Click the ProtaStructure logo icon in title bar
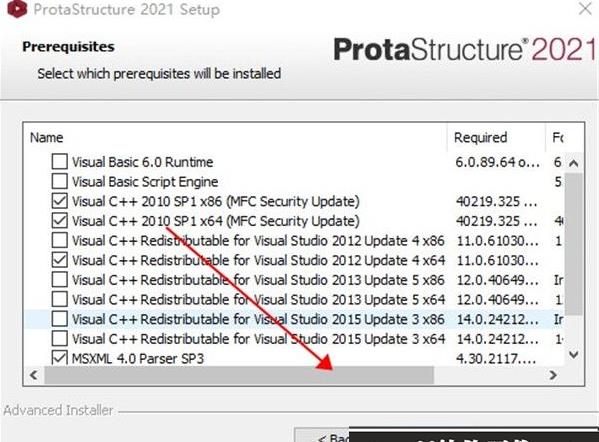Screen dimensions: 599x442 (17, 8)
